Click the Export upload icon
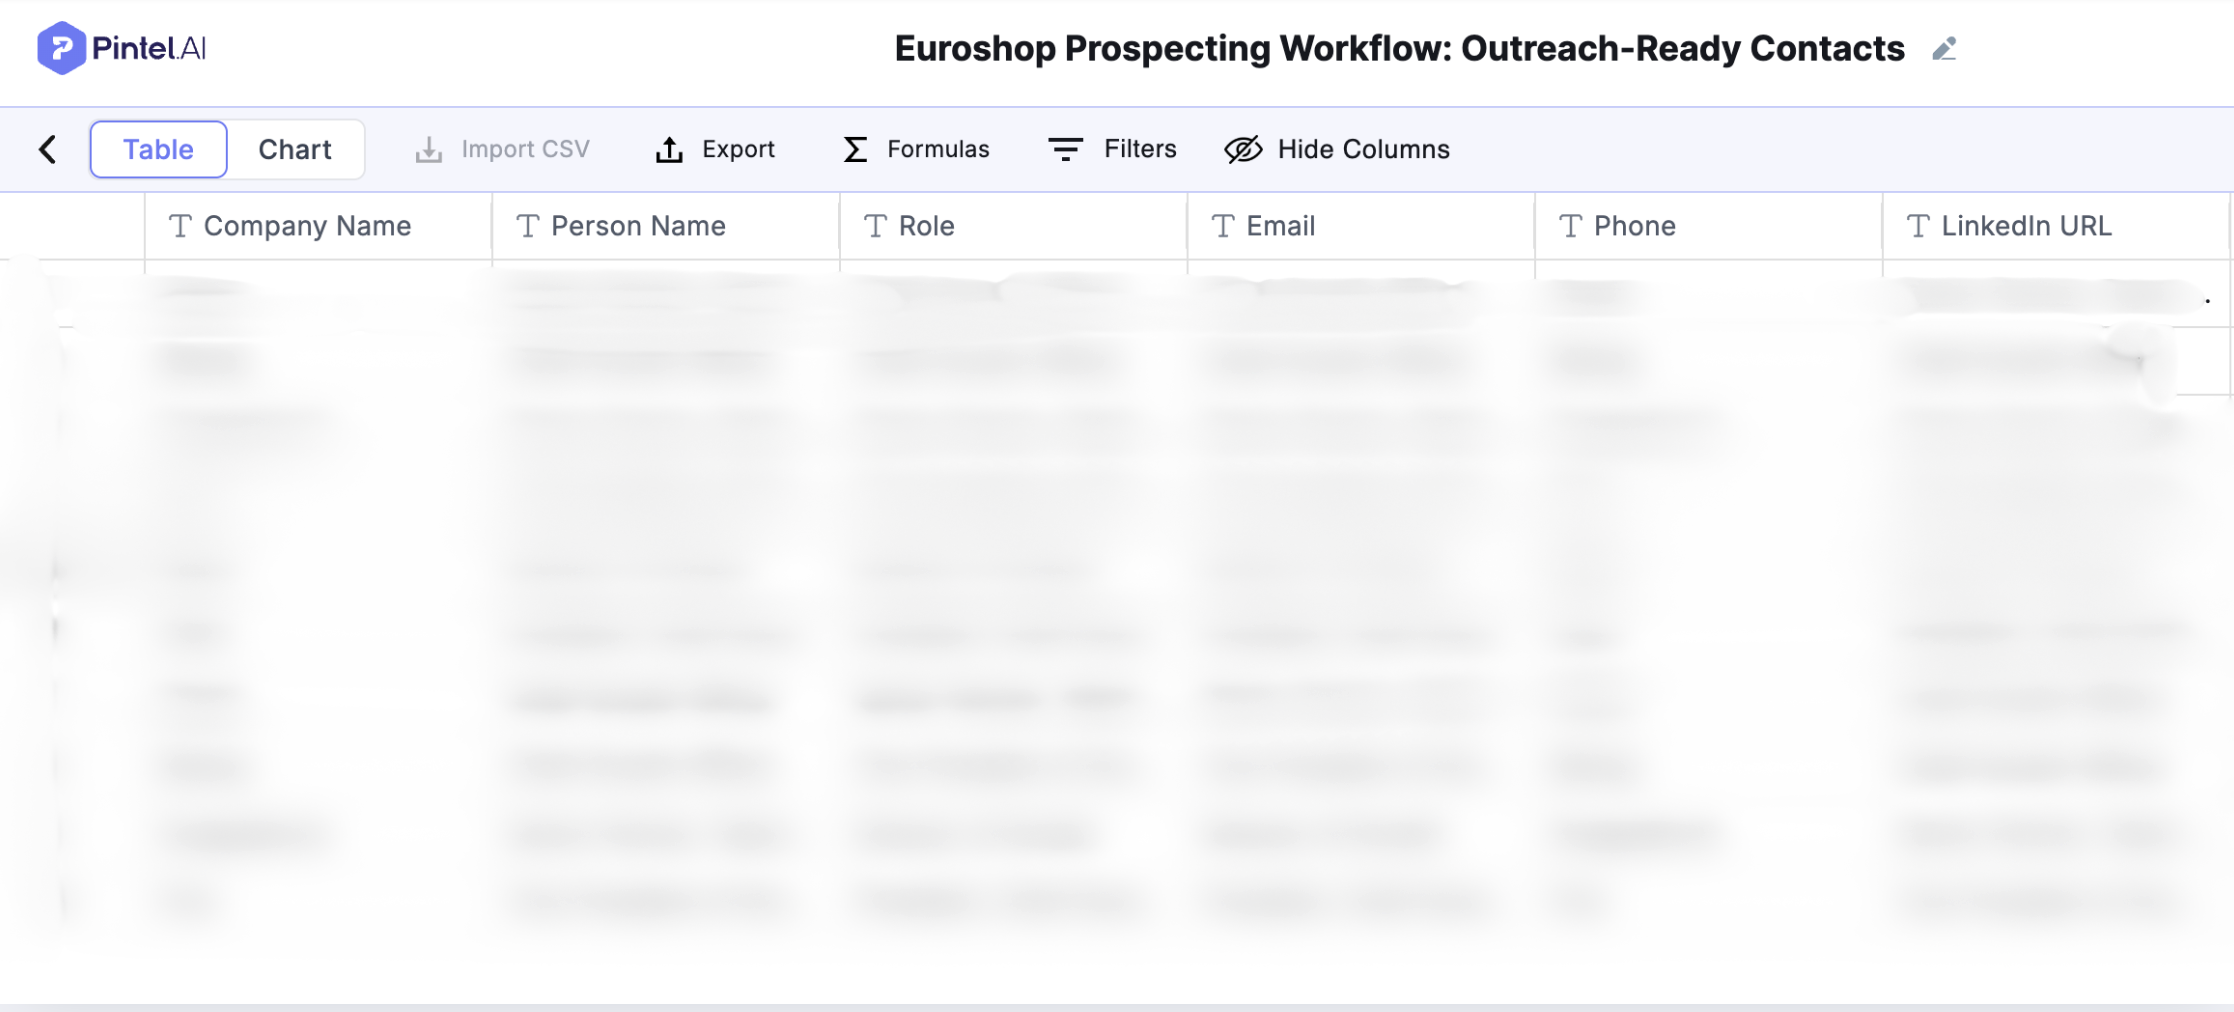The image size is (2234, 1012). [669, 150]
